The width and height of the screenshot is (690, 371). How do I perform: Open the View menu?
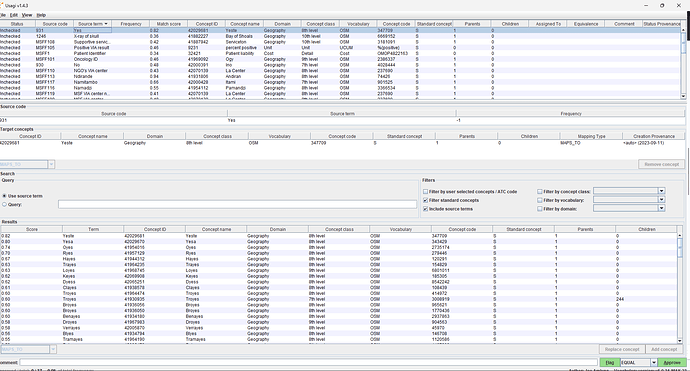(x=27, y=15)
